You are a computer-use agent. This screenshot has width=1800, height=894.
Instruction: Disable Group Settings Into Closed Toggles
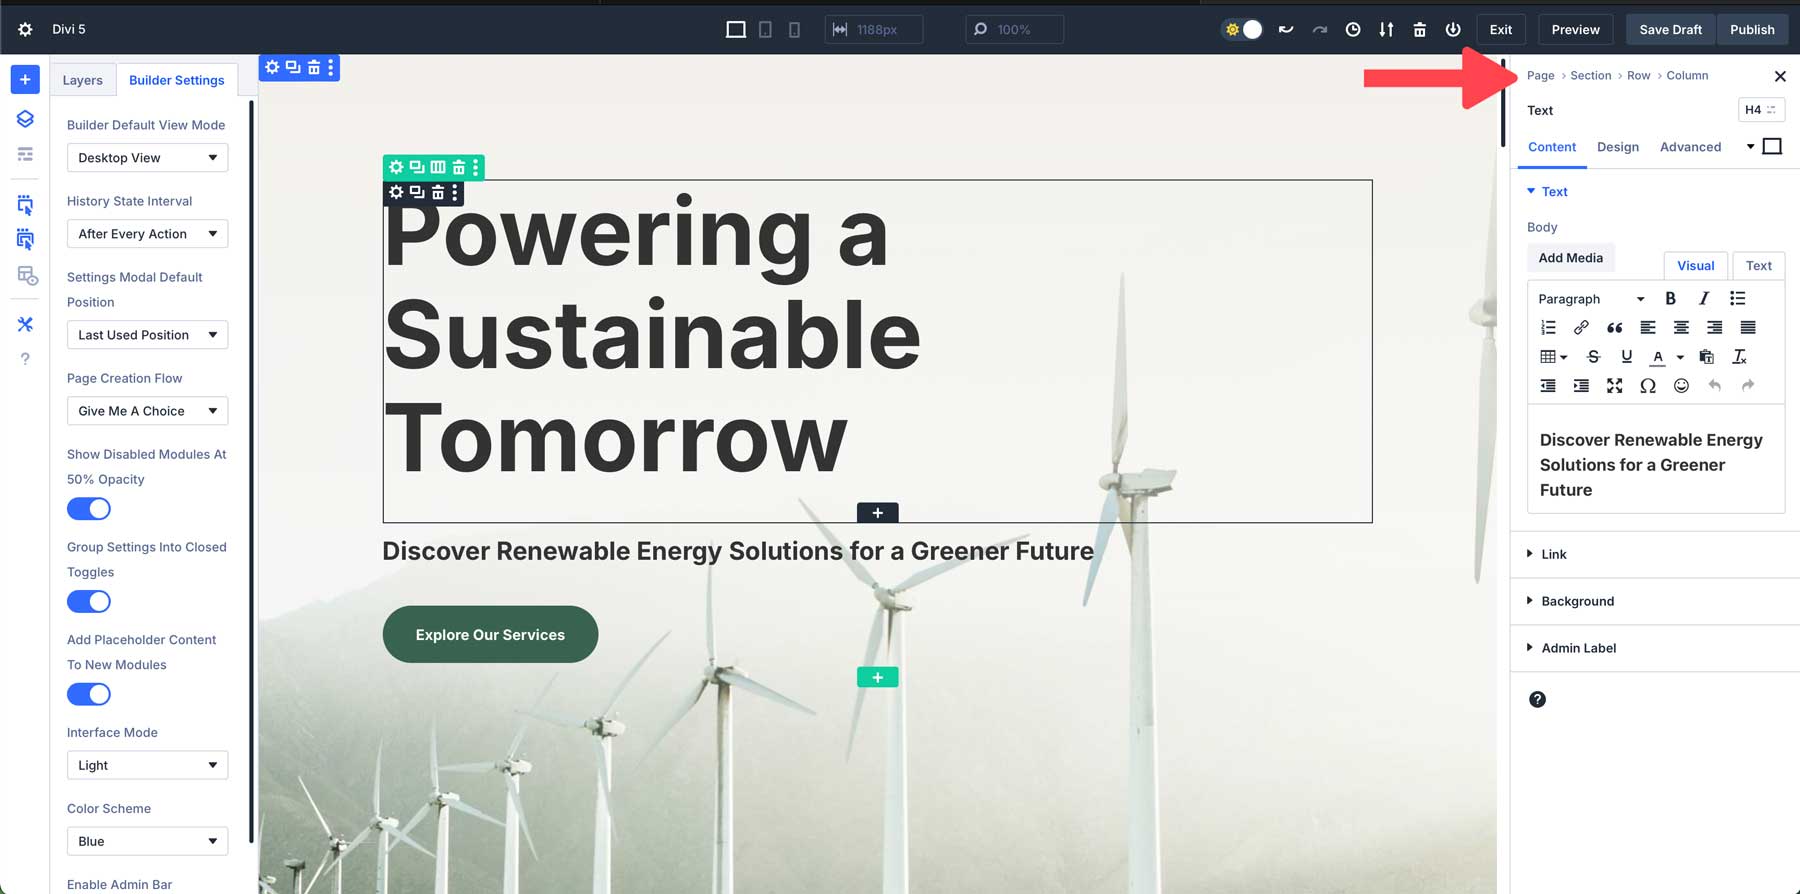coord(89,602)
